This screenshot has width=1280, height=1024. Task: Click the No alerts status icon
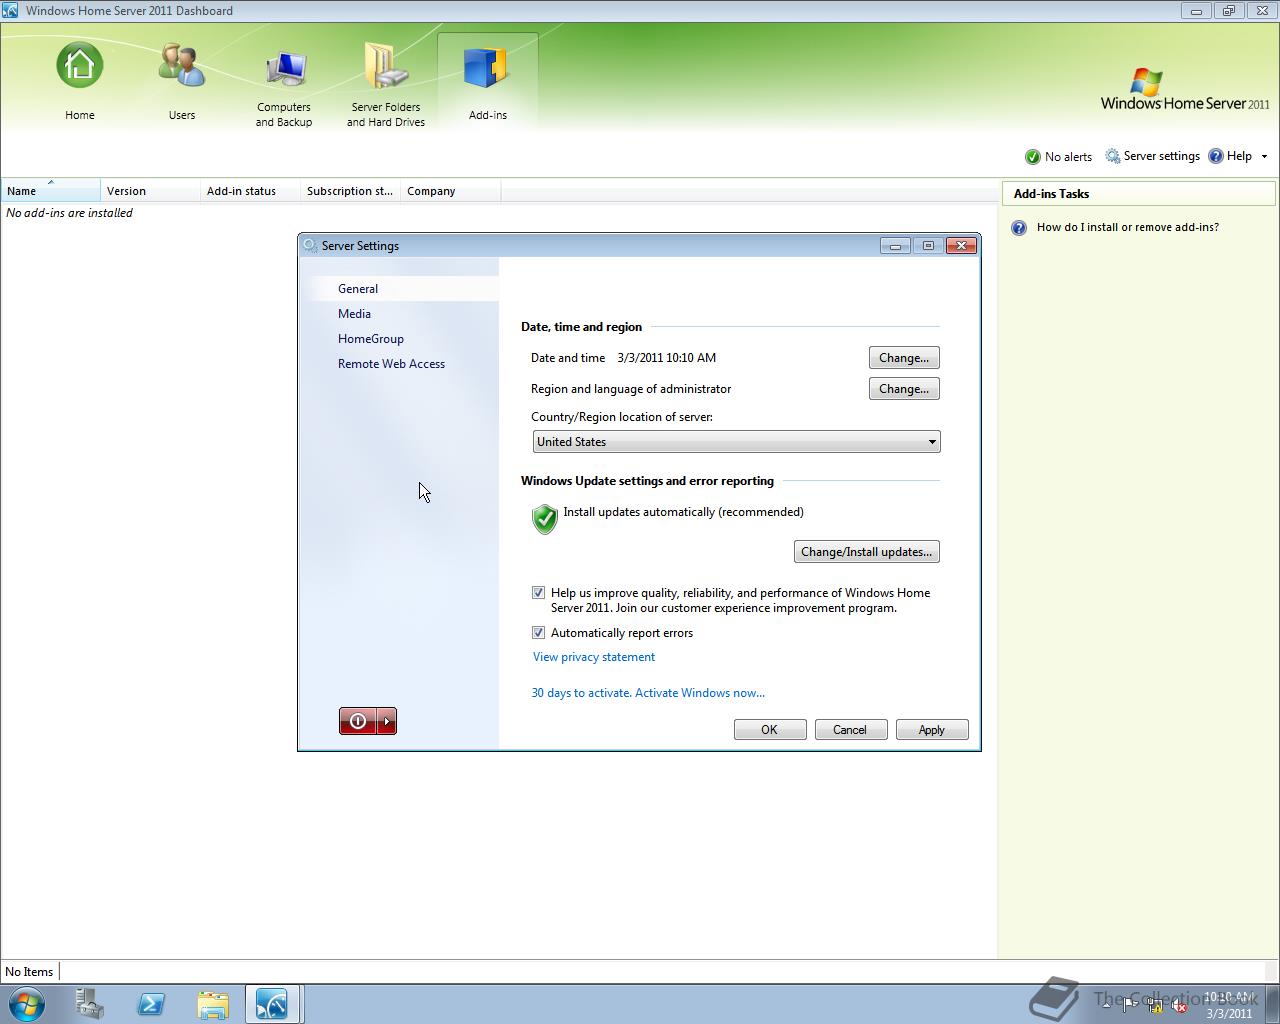coord(1033,157)
